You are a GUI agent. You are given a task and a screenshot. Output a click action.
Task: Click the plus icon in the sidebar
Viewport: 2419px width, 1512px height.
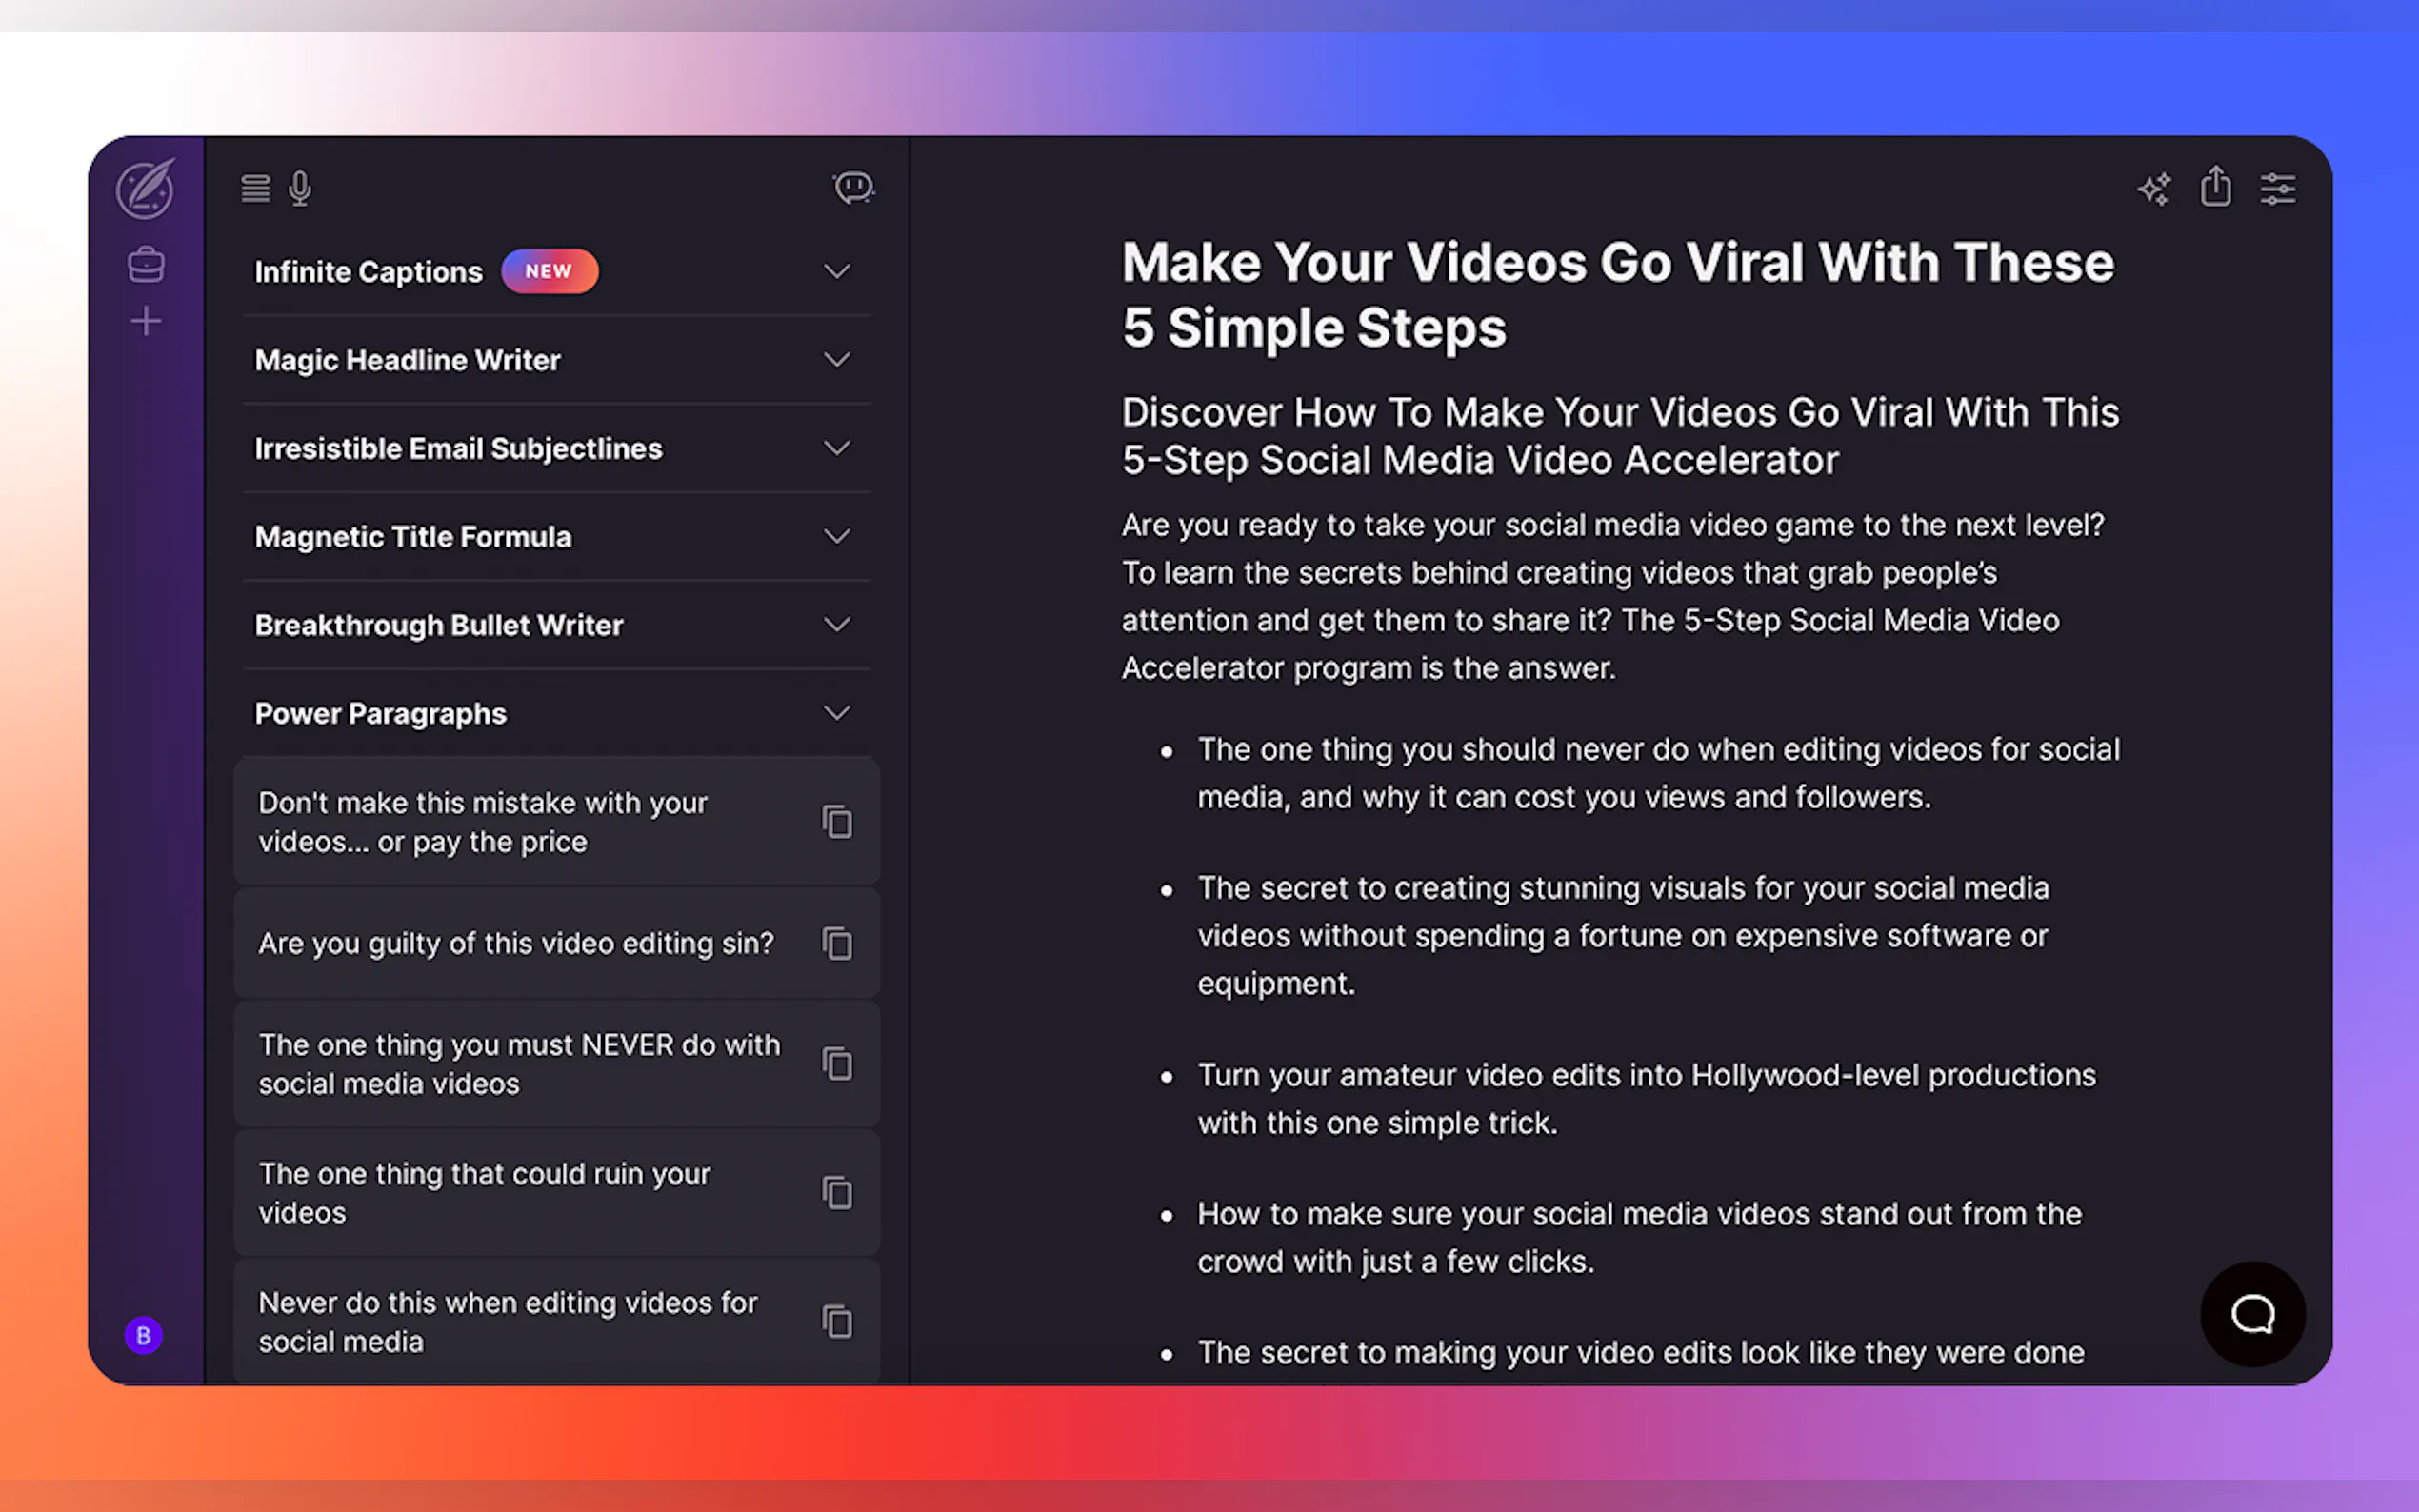pos(146,321)
